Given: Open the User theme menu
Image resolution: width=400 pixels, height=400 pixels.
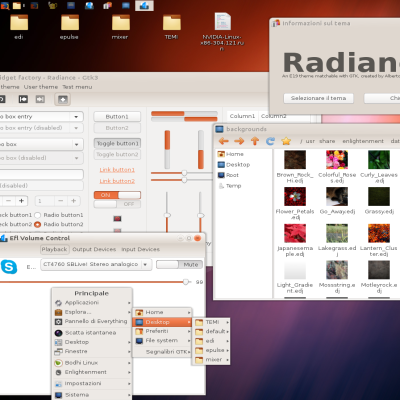Looking at the screenshot, I should [41, 87].
